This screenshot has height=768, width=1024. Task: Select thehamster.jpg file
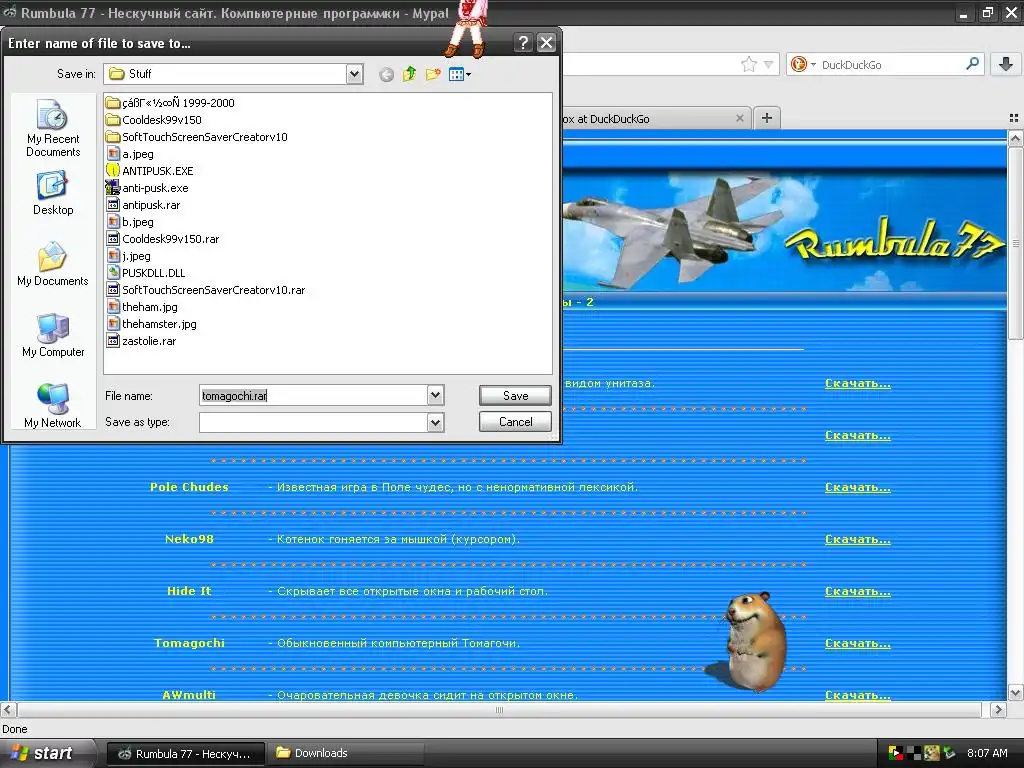[x=152, y=323]
